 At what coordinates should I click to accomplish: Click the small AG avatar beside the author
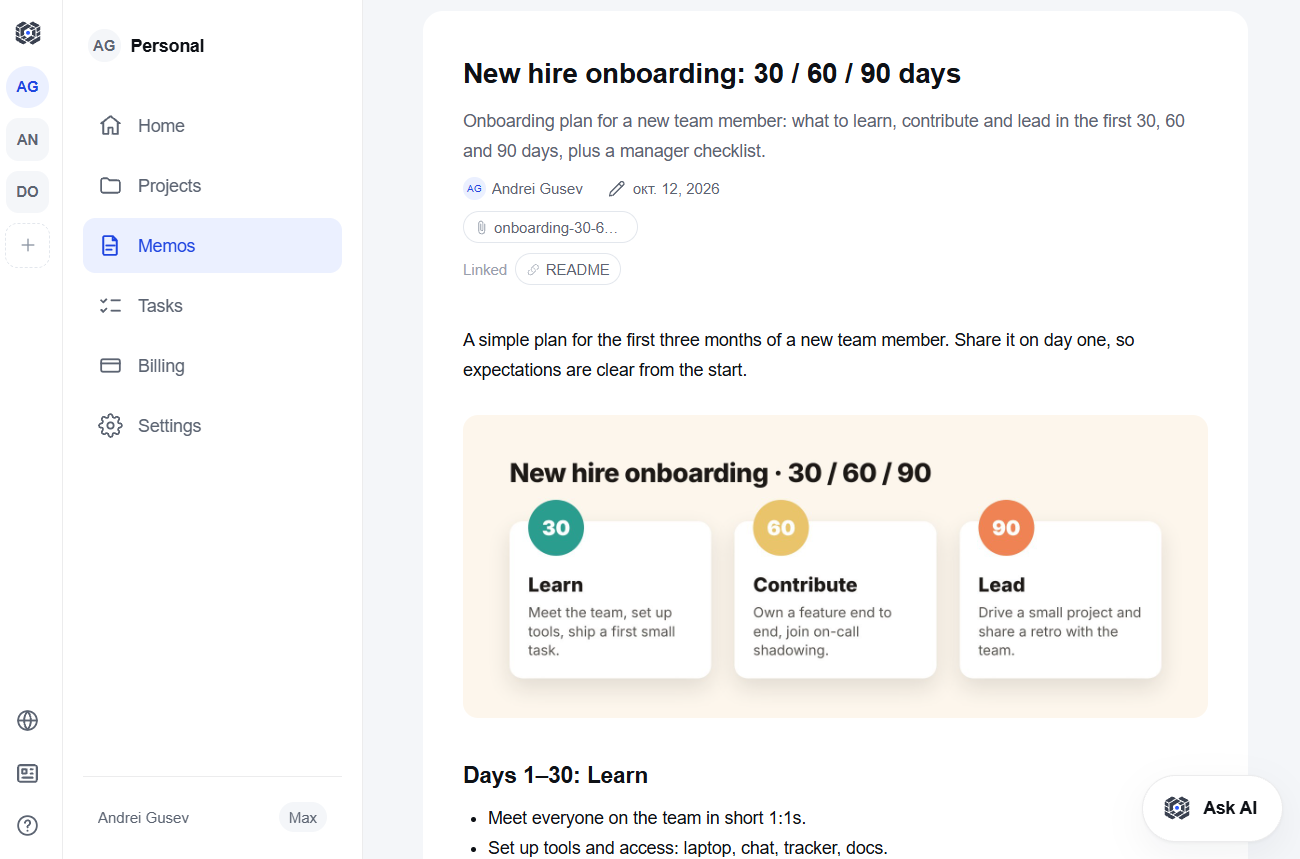click(474, 189)
